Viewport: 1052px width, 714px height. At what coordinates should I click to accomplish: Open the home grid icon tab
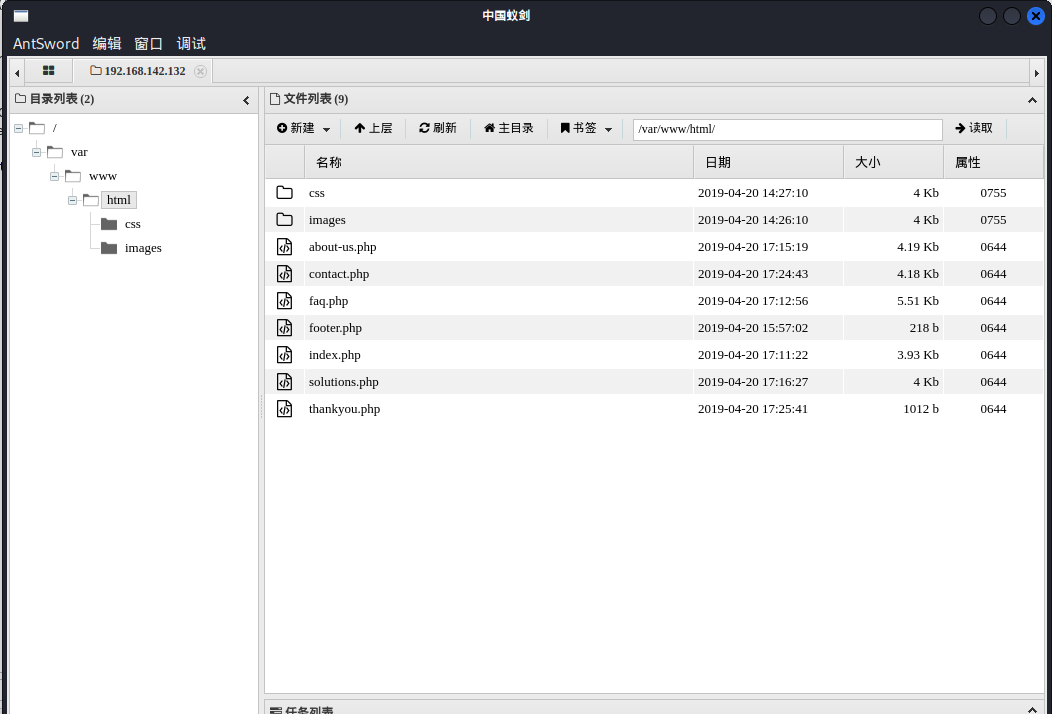tap(48, 70)
